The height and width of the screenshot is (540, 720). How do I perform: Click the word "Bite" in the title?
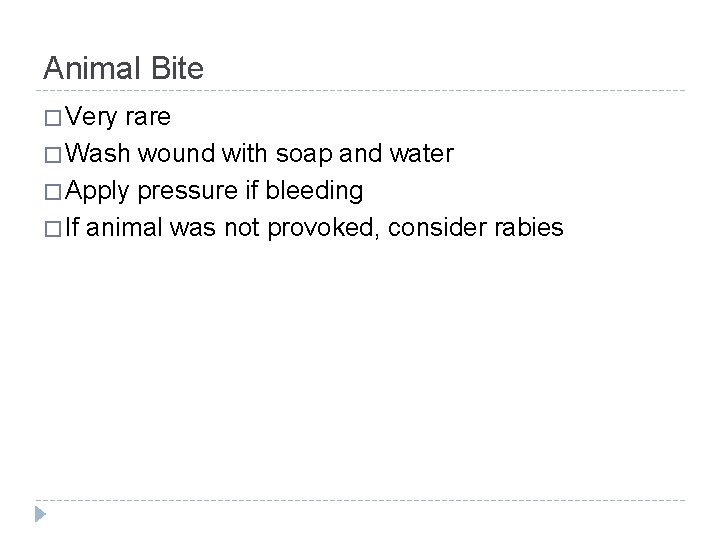(178, 68)
